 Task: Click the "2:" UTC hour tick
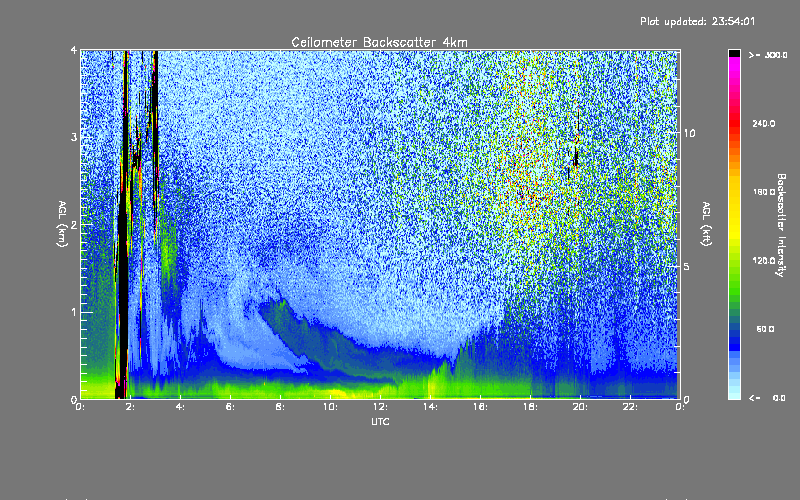click(131, 407)
